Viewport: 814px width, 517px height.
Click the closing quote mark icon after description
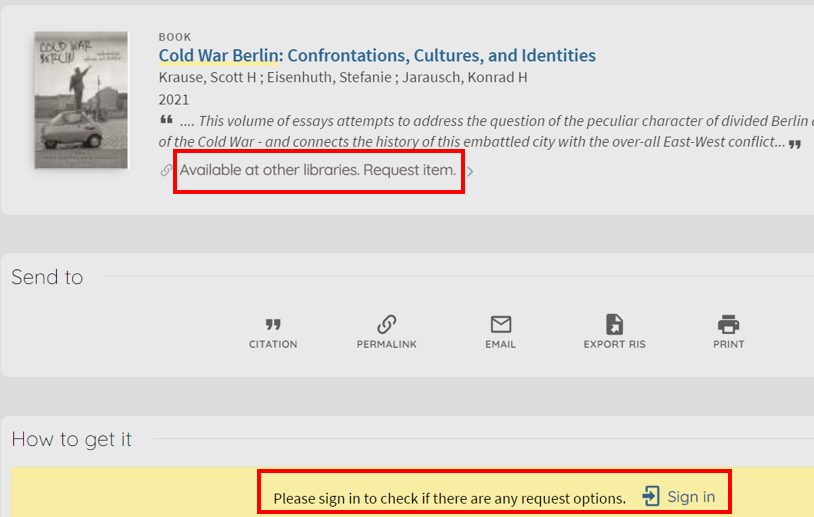[x=795, y=144]
